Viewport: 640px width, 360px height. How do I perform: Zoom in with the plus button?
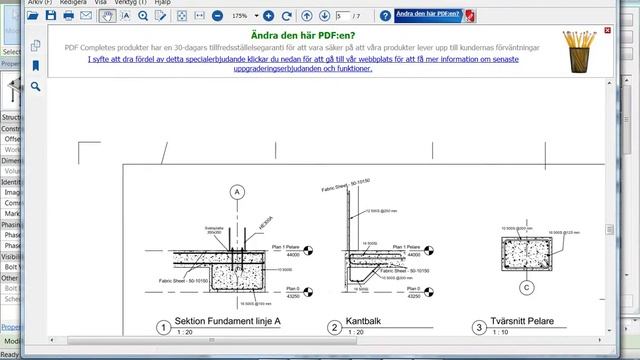point(268,16)
